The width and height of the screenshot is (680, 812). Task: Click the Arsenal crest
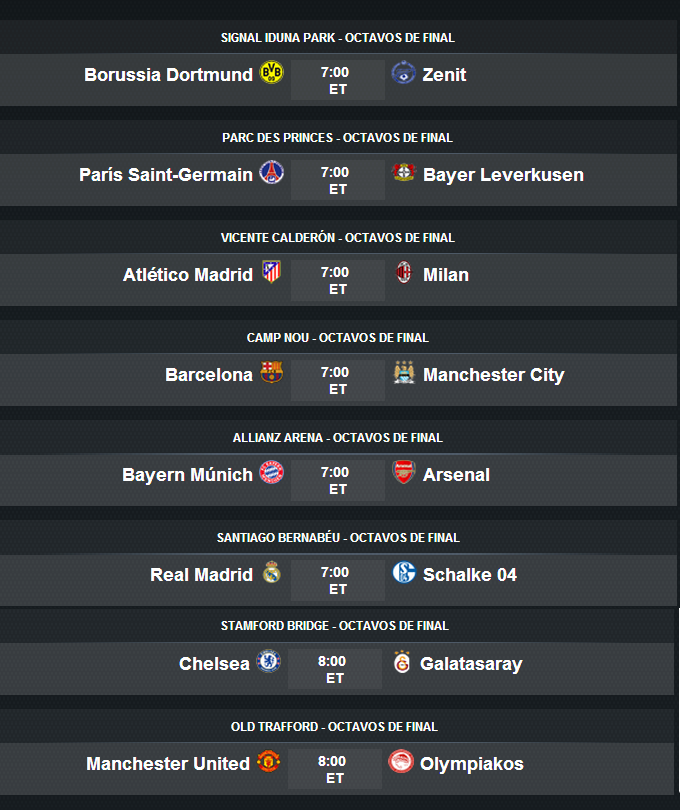click(403, 472)
